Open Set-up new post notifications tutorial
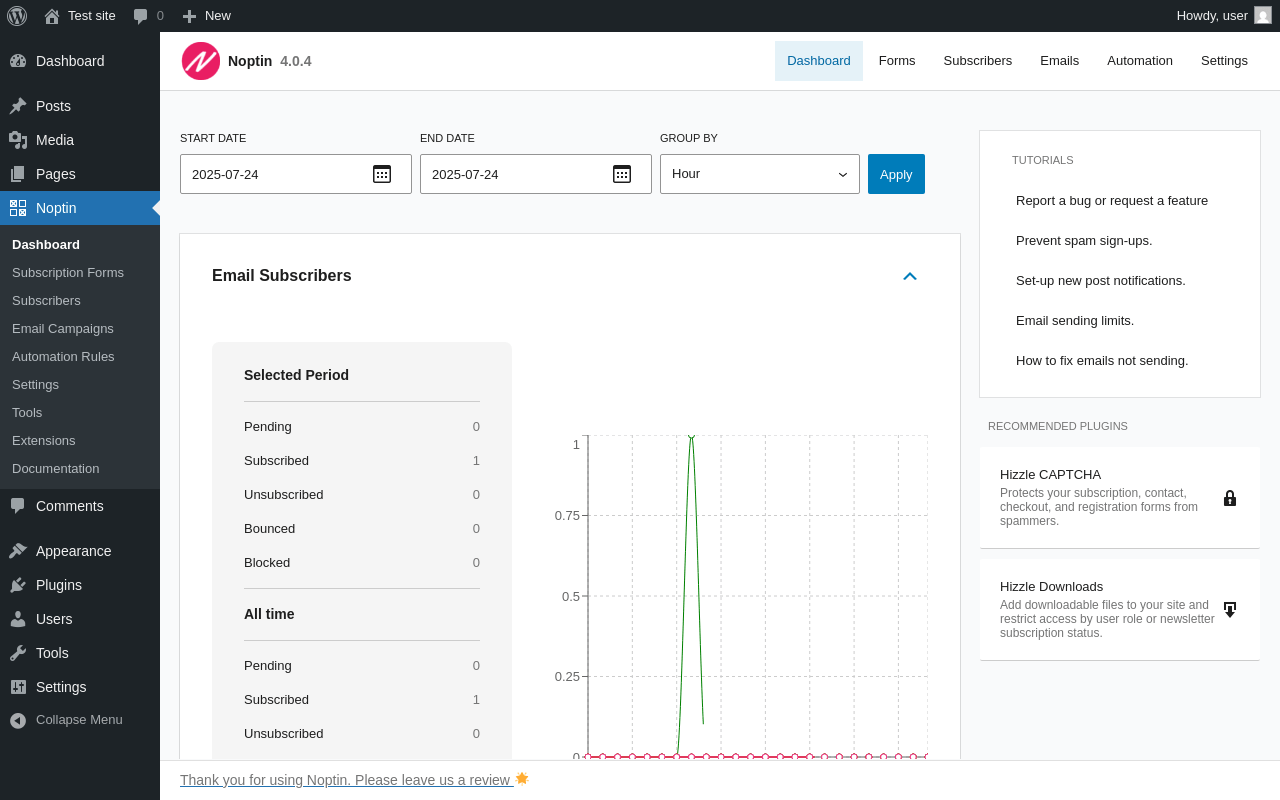This screenshot has height=800, width=1280. point(1101,280)
